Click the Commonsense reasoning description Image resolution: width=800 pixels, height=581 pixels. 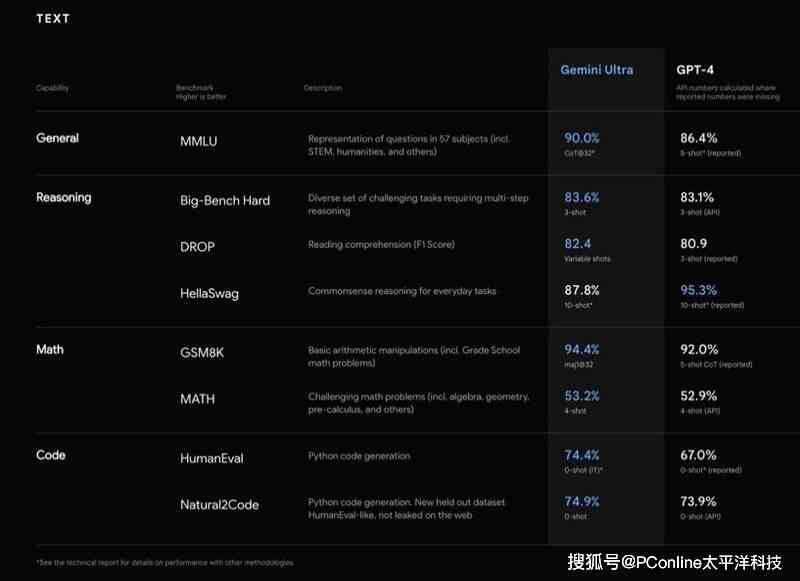[x=402, y=291]
